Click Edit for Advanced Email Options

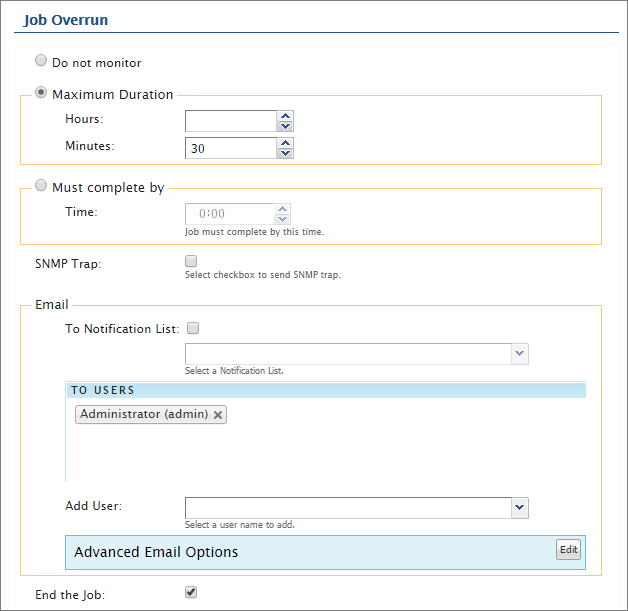568,549
